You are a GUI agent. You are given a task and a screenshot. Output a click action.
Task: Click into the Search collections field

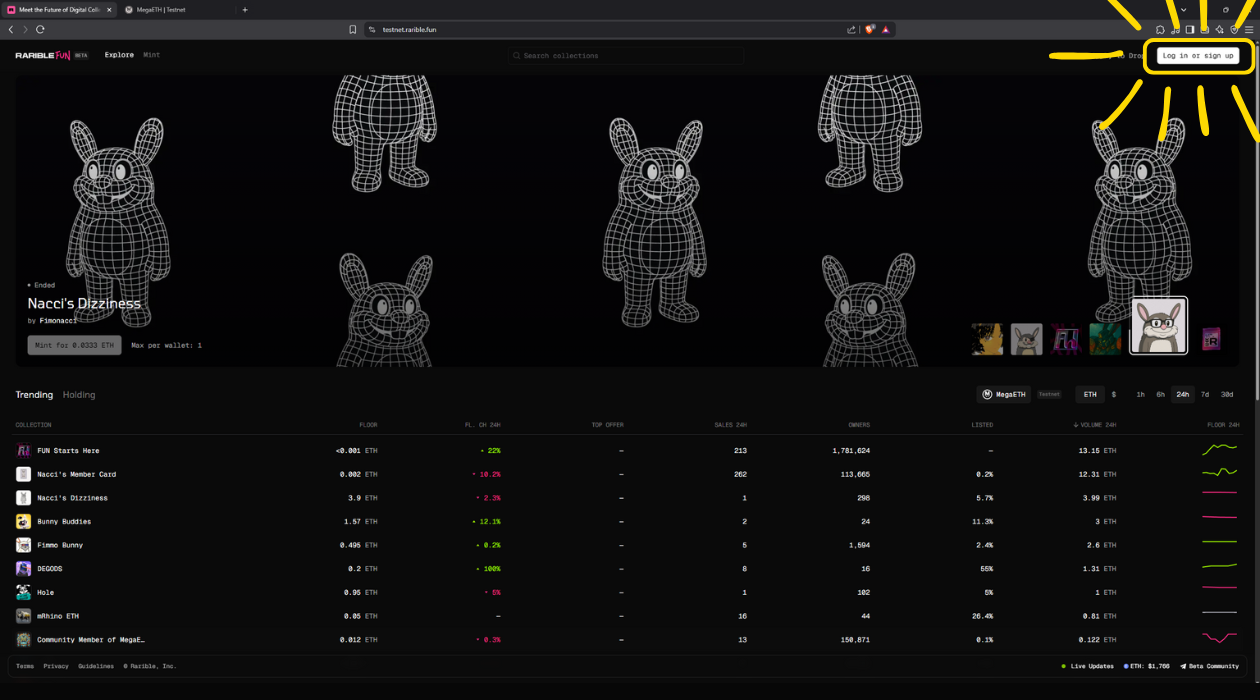tap(625, 56)
